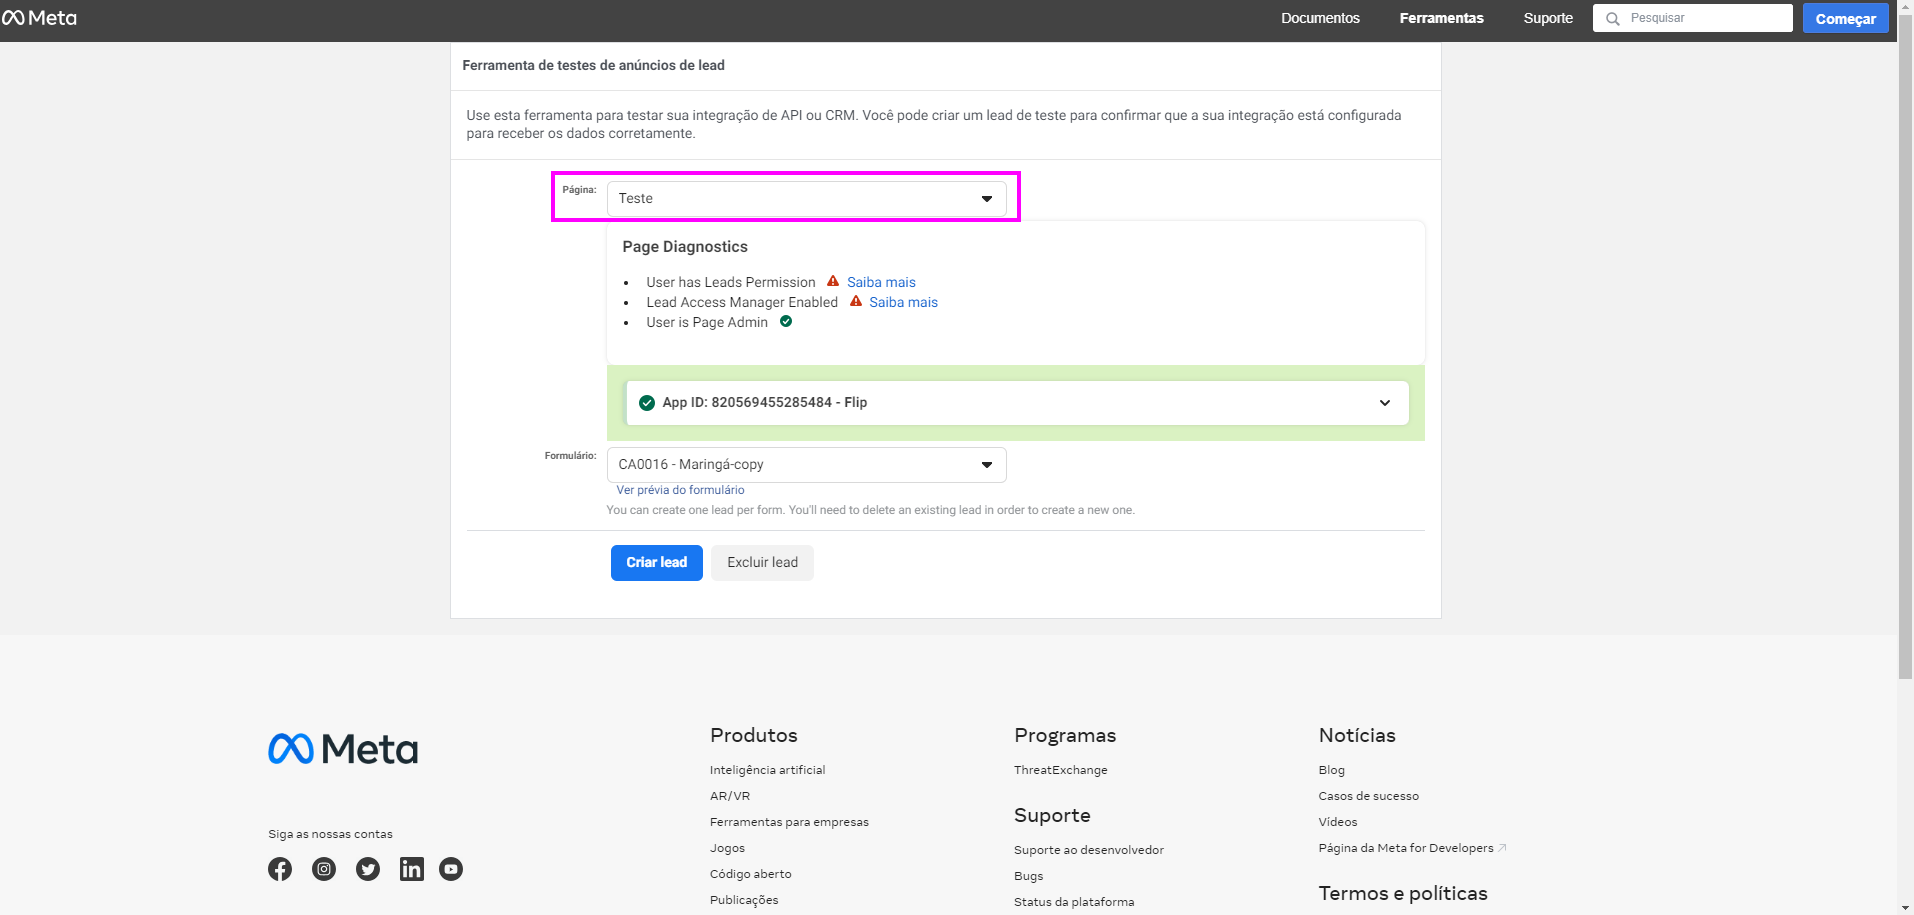This screenshot has height=915, width=1914.
Task: Open Status da plataforma footer link
Action: click(x=1074, y=902)
